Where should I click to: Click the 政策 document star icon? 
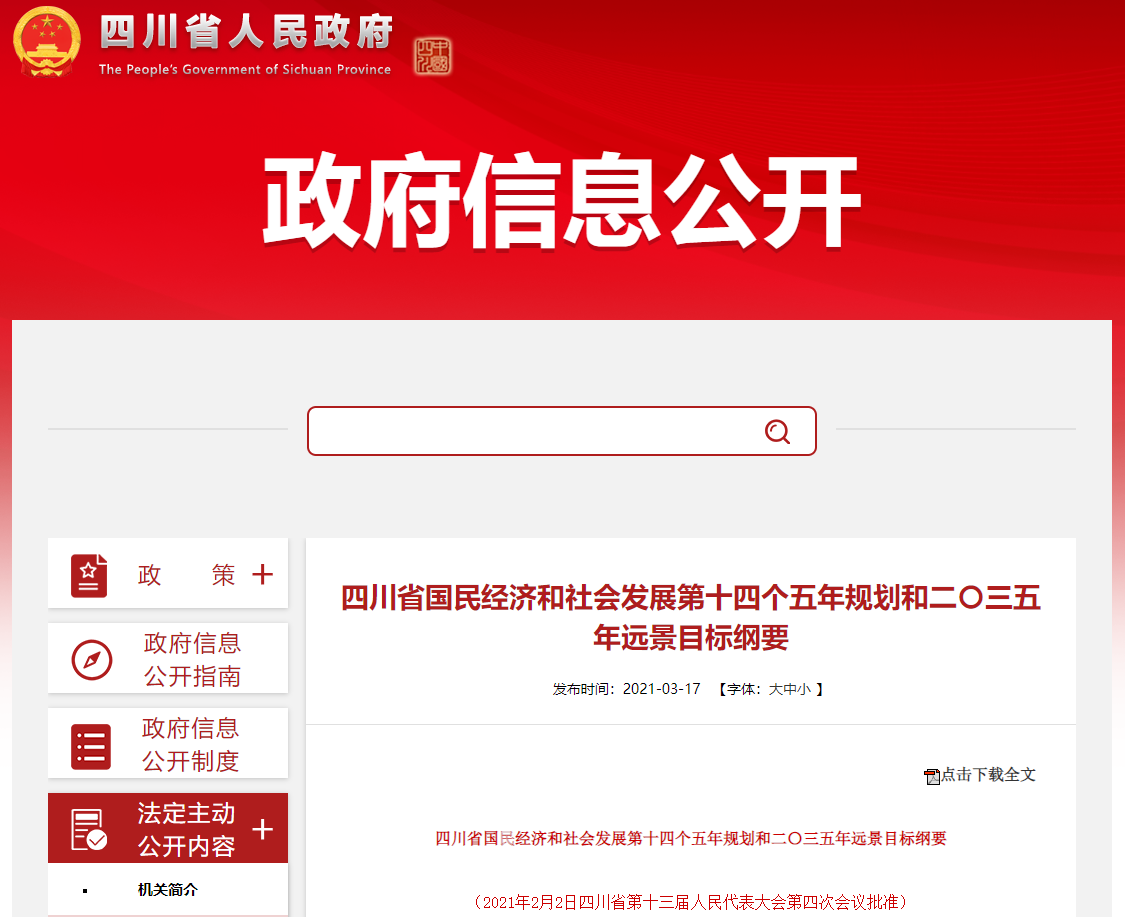[x=89, y=575]
